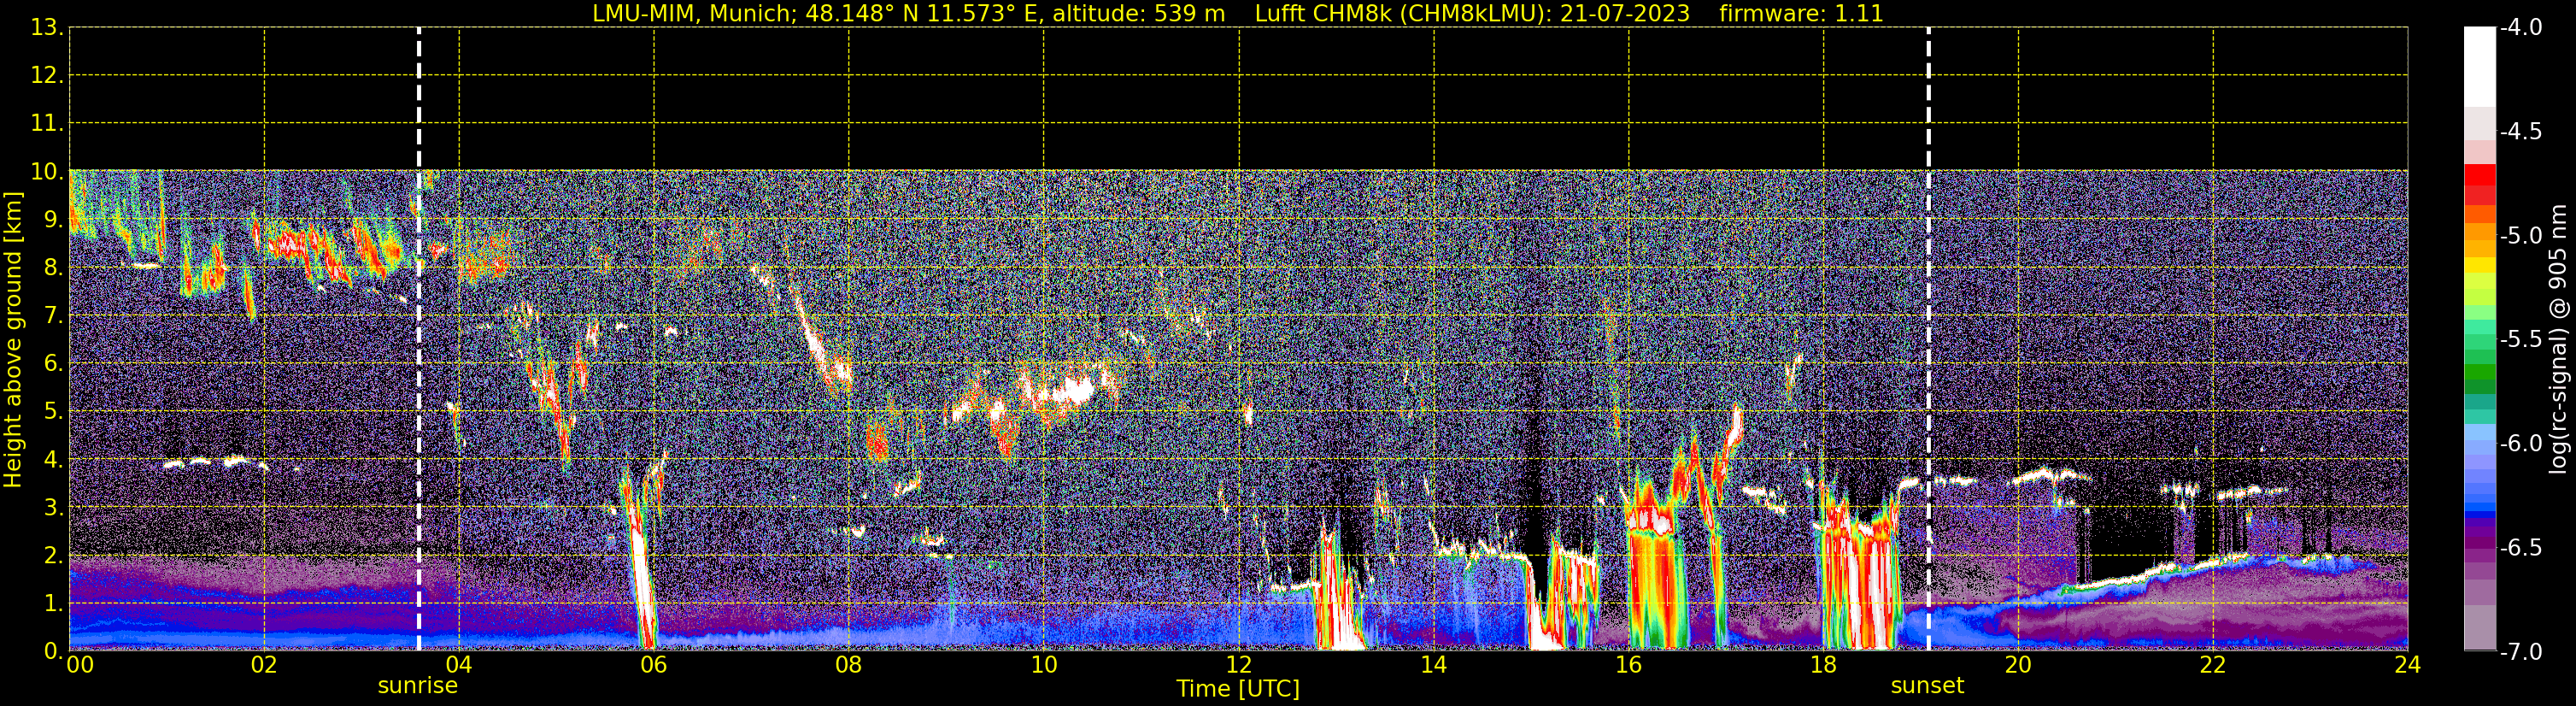Click the '-4.5' colorbar tick label
This screenshot has height=706, width=2576.
(2521, 132)
